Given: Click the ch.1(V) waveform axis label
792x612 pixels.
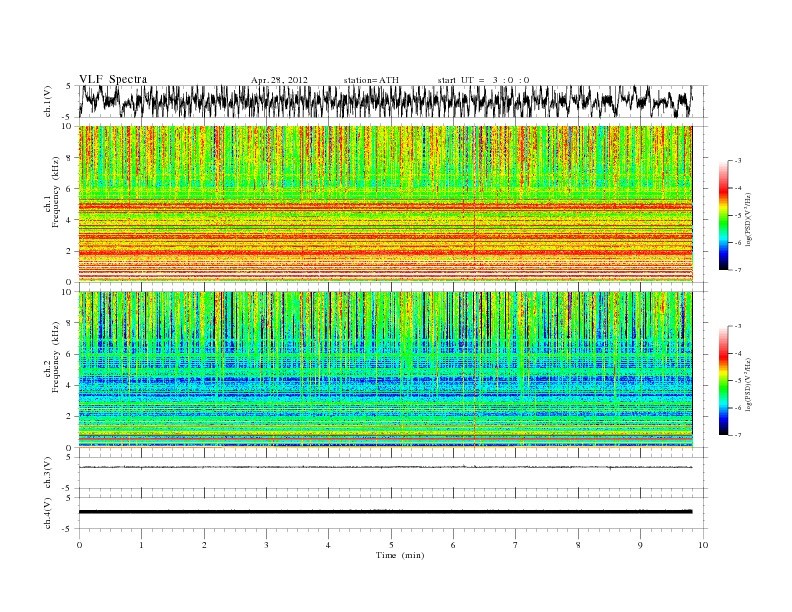Looking at the screenshot, I should pos(47,101).
